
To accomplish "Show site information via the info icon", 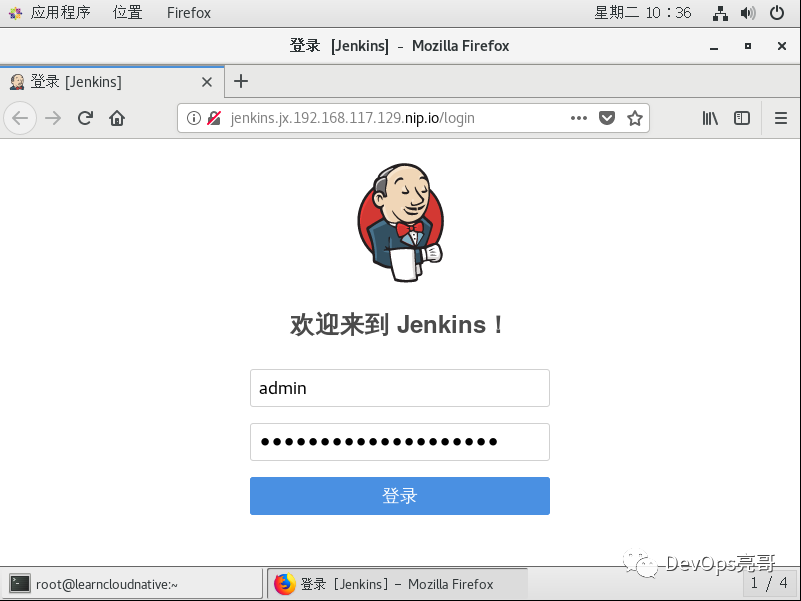I will (194, 118).
